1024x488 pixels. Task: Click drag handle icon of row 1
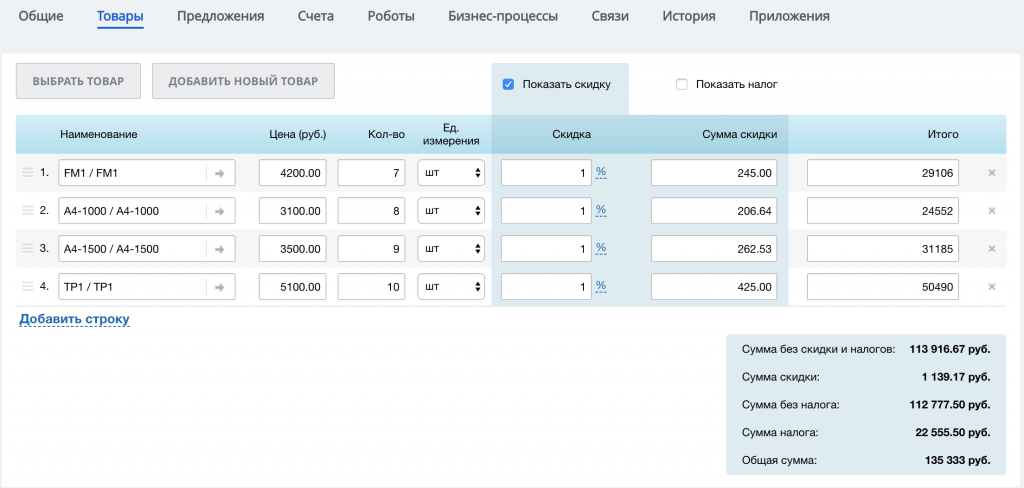(28, 173)
